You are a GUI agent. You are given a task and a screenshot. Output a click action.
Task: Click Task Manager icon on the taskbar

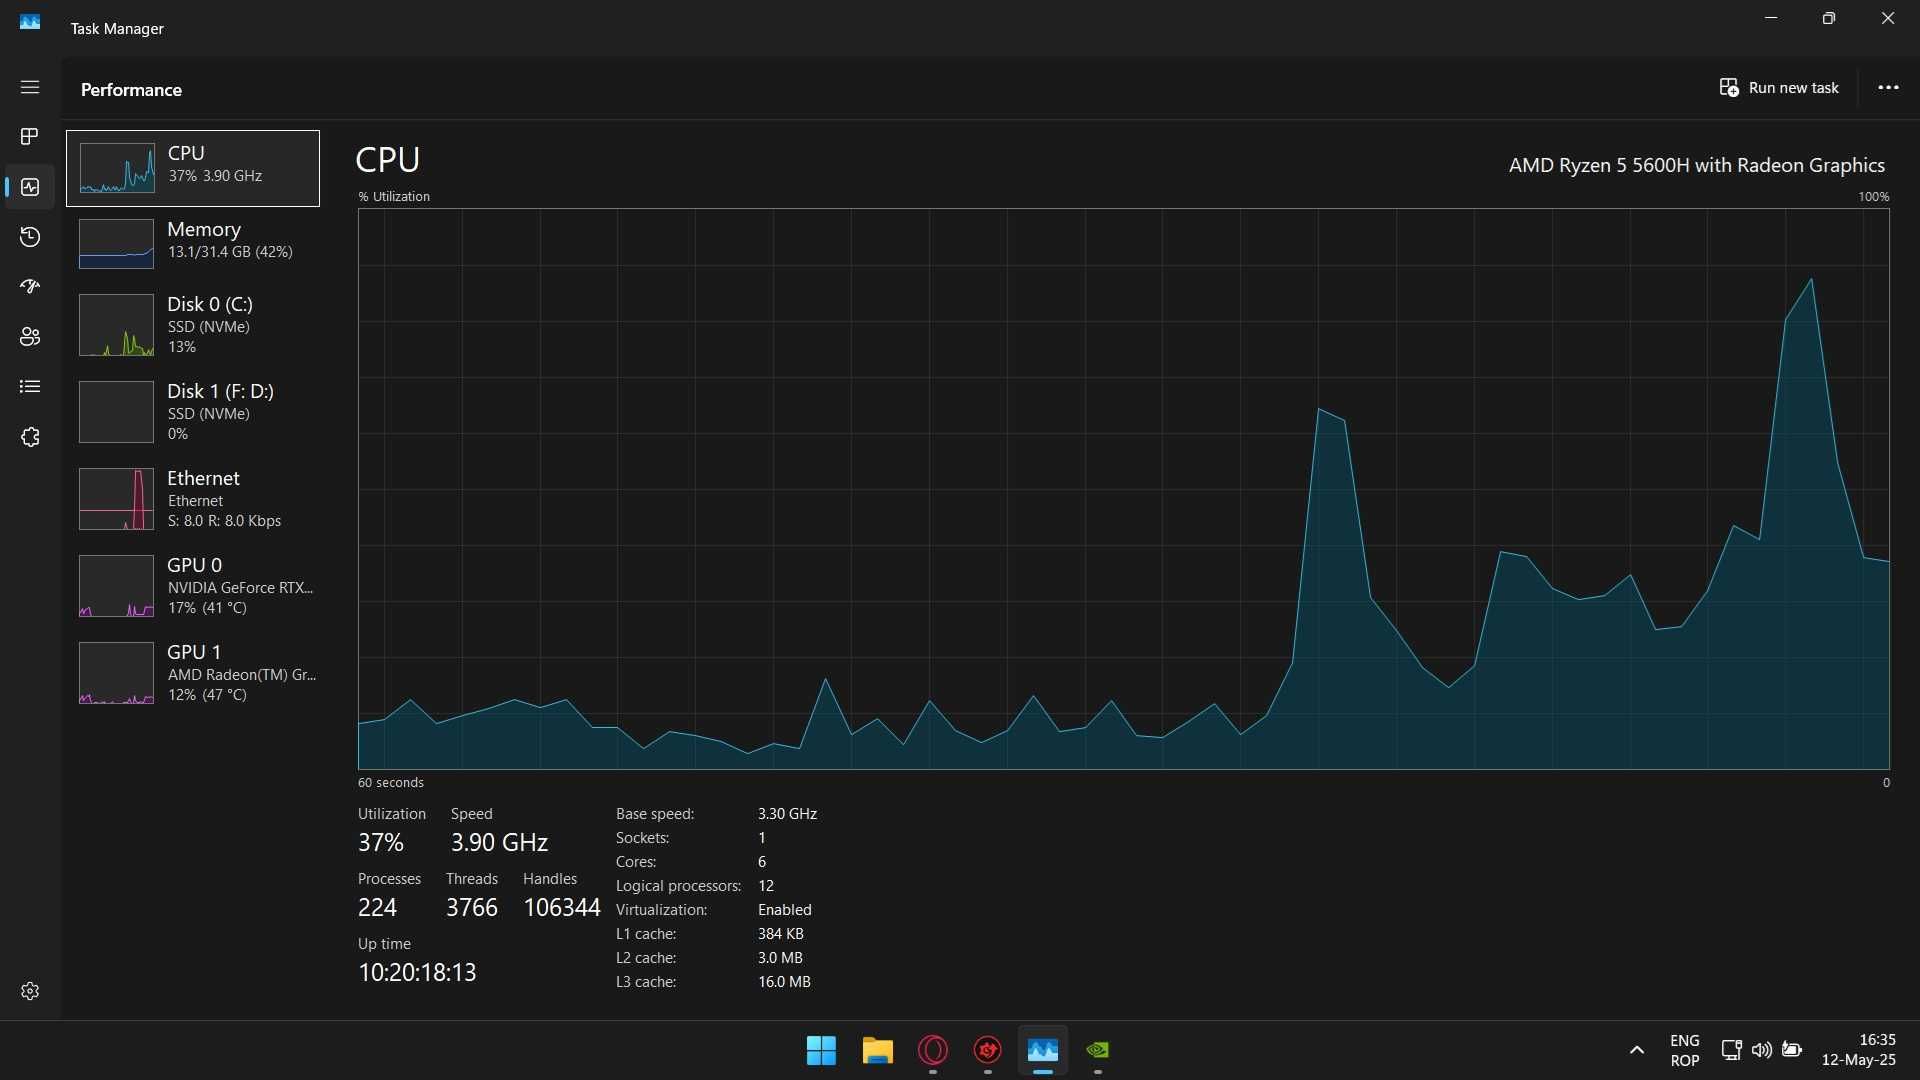1043,1050
